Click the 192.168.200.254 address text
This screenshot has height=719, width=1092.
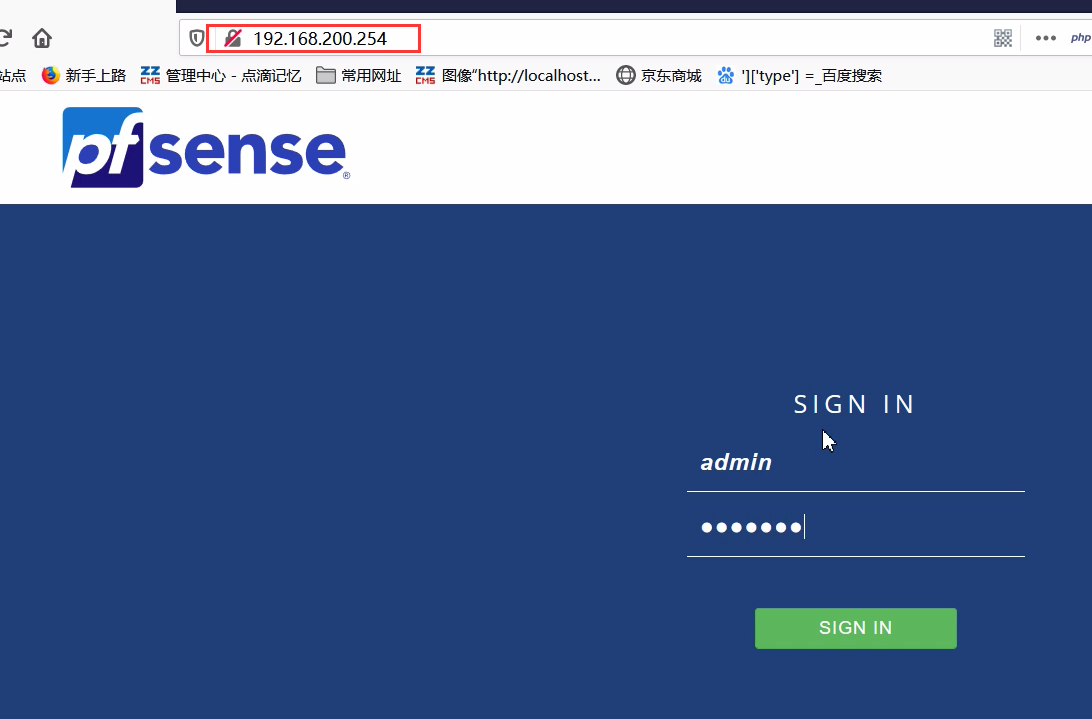tap(320, 38)
